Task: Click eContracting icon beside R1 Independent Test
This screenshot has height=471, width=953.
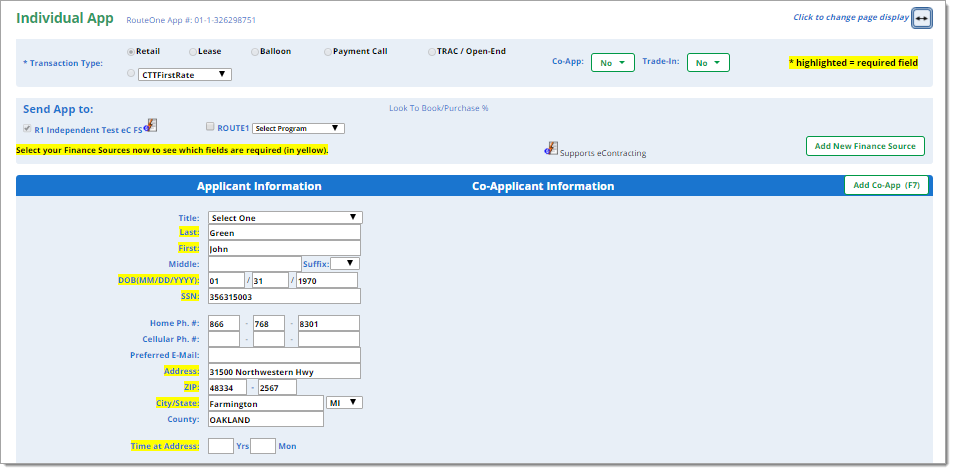Action: [x=149, y=125]
